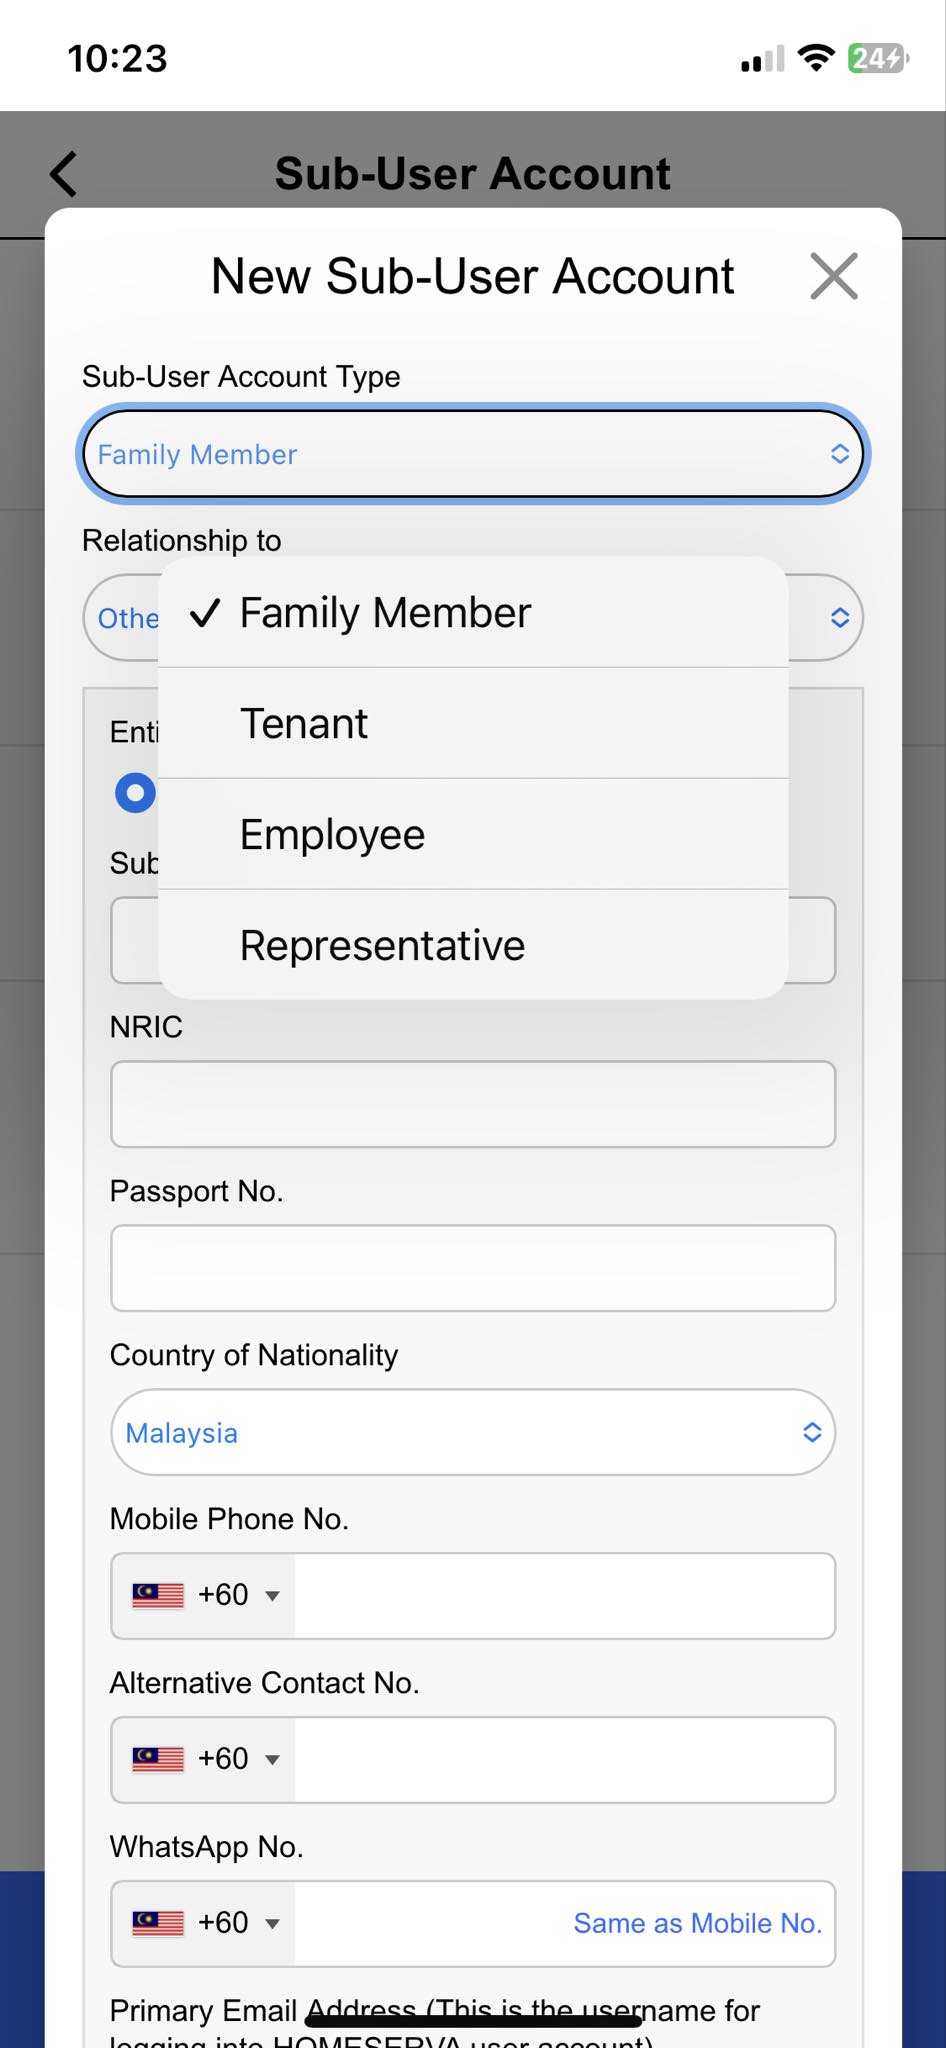Close the New Sub-User Account dialog

click(835, 277)
